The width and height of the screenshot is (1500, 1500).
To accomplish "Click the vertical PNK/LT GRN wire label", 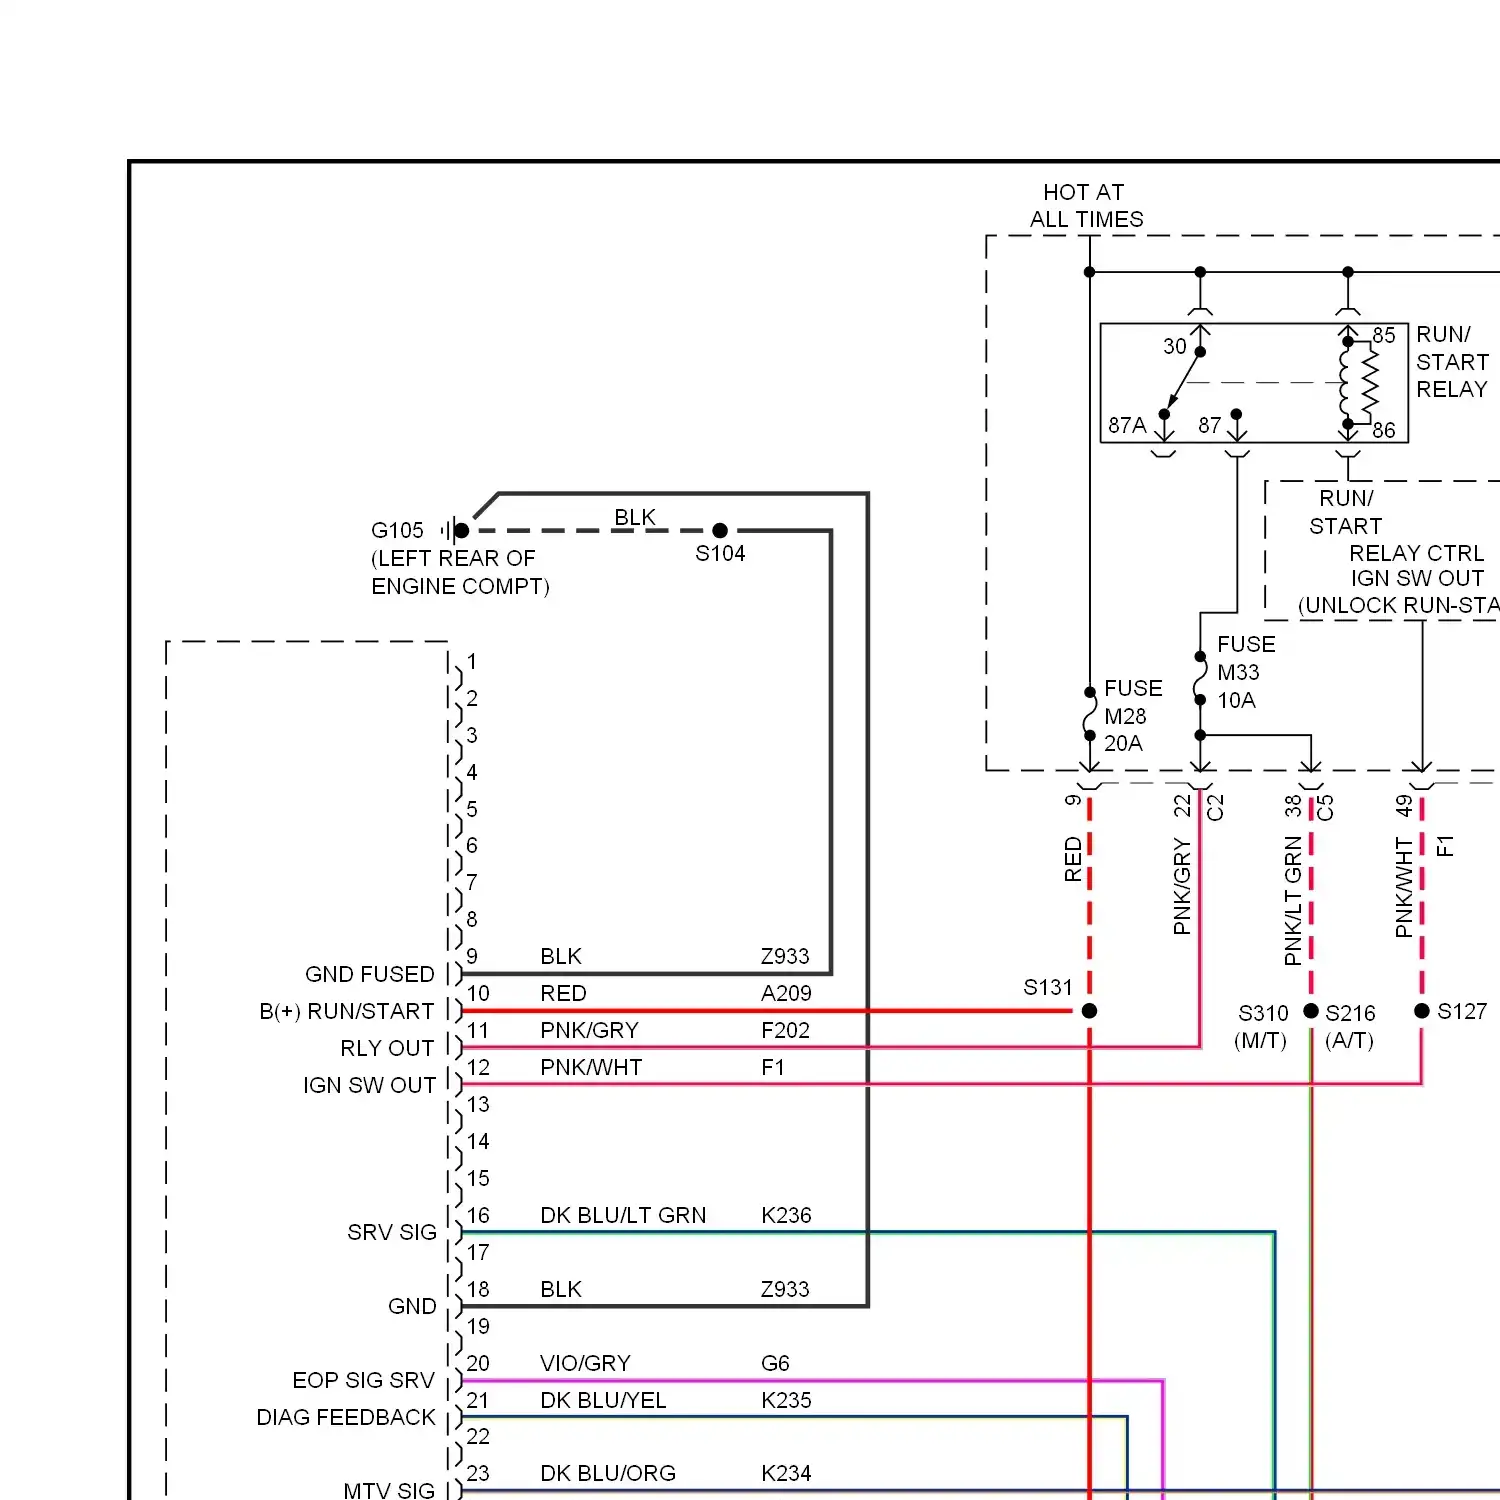I will [x=1293, y=901].
